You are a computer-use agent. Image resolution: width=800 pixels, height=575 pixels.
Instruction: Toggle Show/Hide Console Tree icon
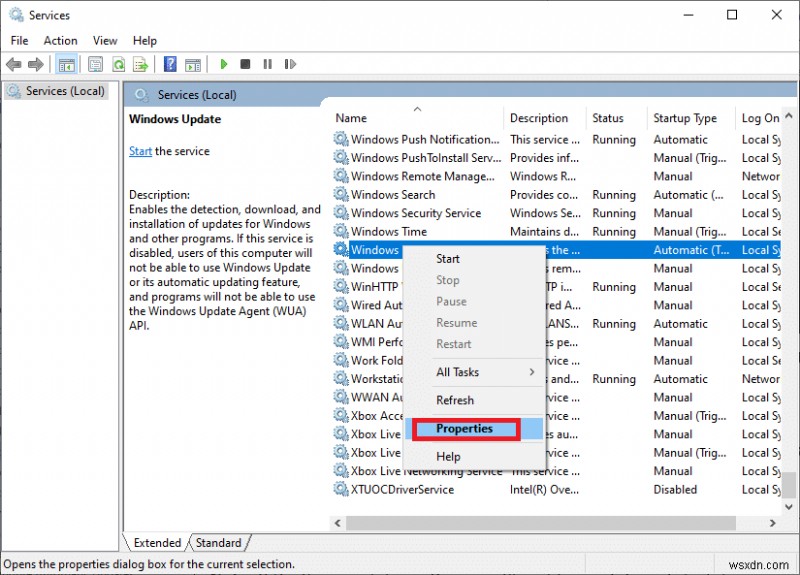point(66,64)
